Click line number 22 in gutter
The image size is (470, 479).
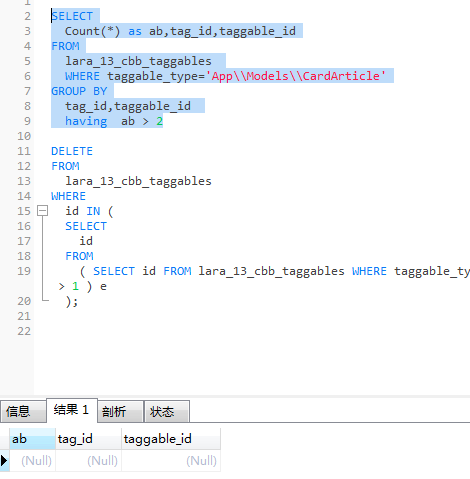coord(24,331)
